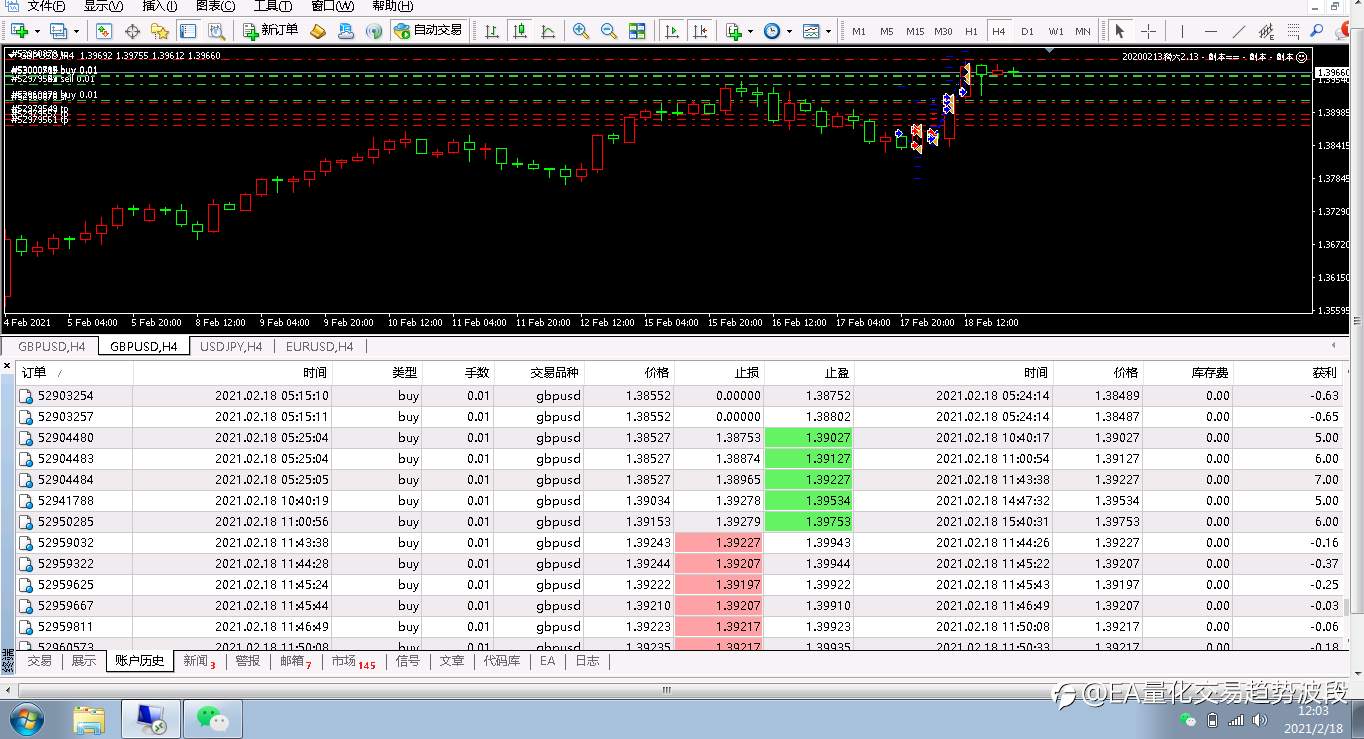This screenshot has width=1364, height=739.
Task: Switch chart to candlestick style
Action: (520, 31)
